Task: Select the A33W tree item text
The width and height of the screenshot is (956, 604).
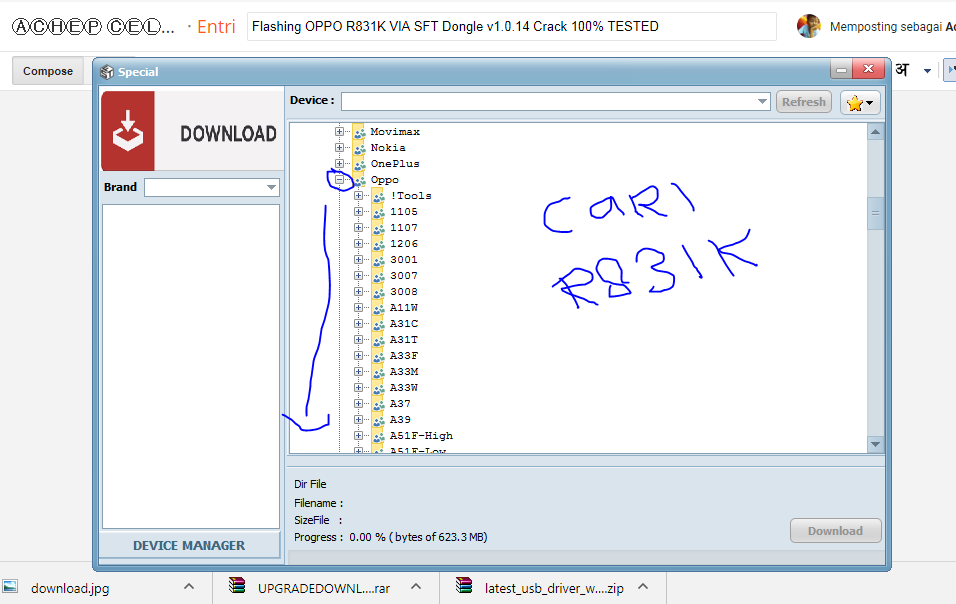Action: point(404,388)
